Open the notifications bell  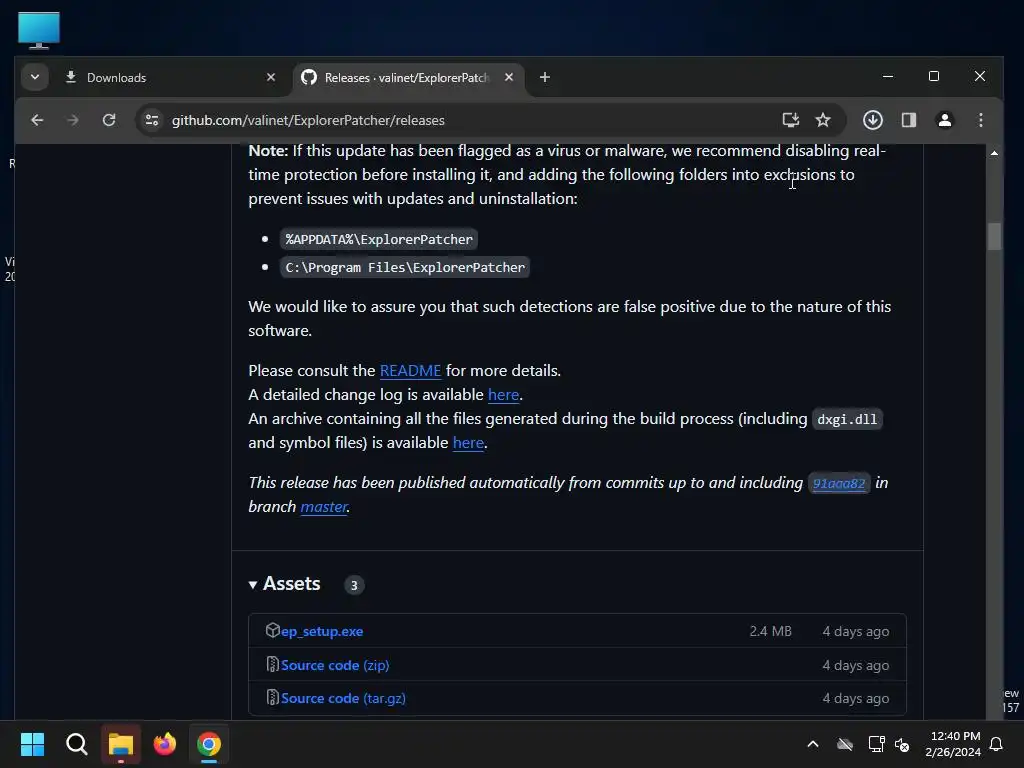[997, 744]
